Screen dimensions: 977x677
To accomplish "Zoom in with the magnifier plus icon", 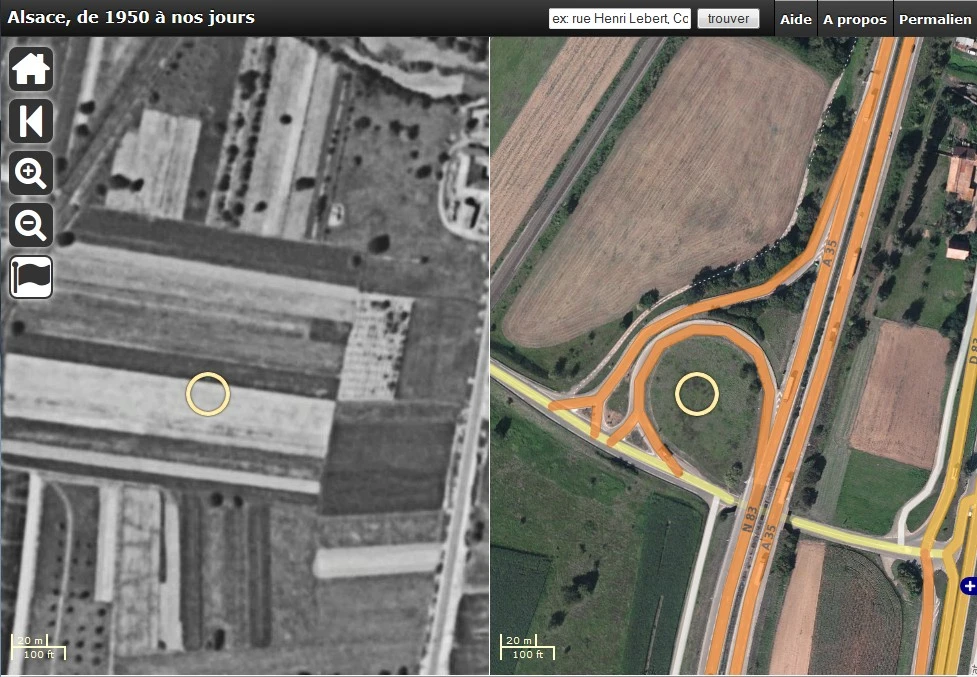I will [31, 174].
